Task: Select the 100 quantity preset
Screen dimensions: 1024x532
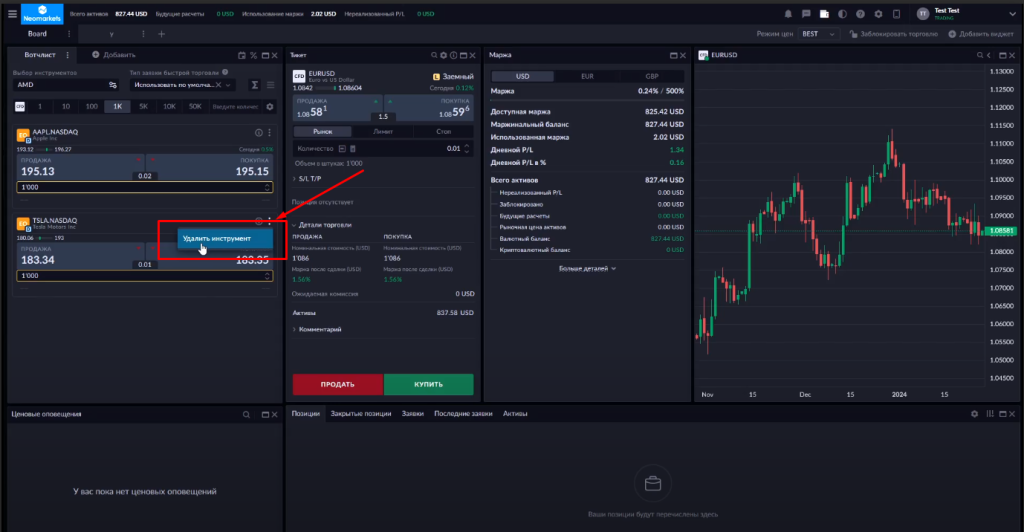Action: [91, 106]
